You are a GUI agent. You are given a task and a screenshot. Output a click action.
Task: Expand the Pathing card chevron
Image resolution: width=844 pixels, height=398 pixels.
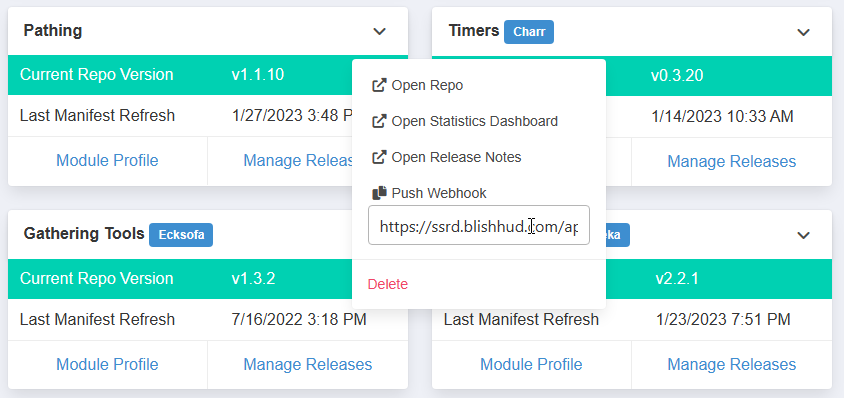tap(379, 31)
